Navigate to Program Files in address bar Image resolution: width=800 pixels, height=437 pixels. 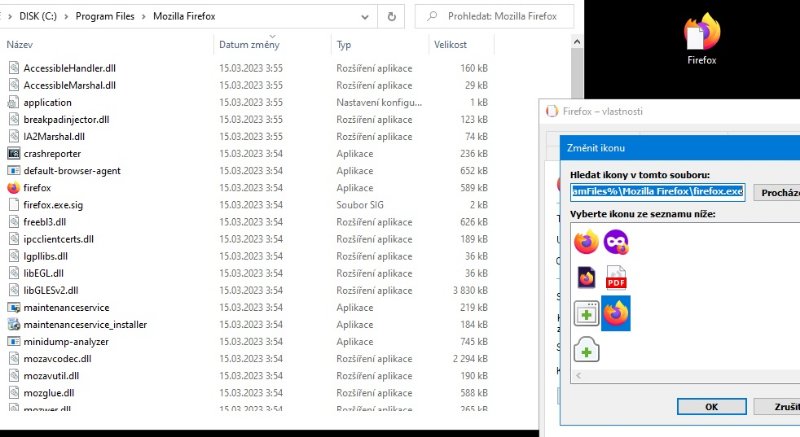pos(105,16)
